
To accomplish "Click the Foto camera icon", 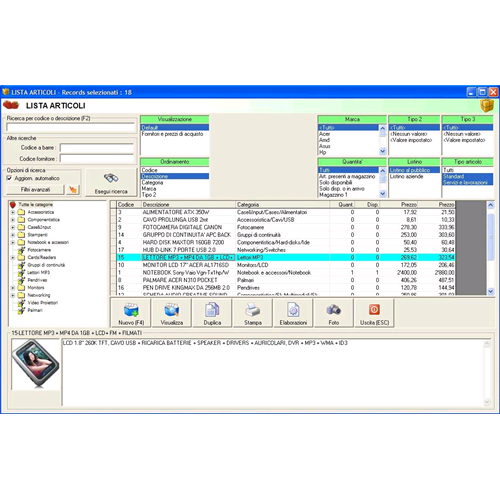I will (333, 313).
